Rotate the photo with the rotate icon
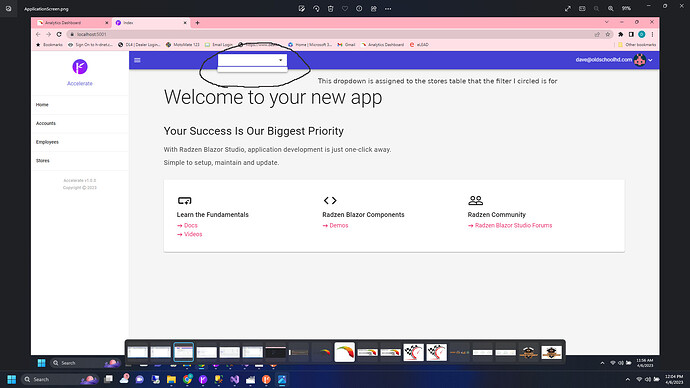Viewport: 690px width, 388px height. (x=316, y=8)
